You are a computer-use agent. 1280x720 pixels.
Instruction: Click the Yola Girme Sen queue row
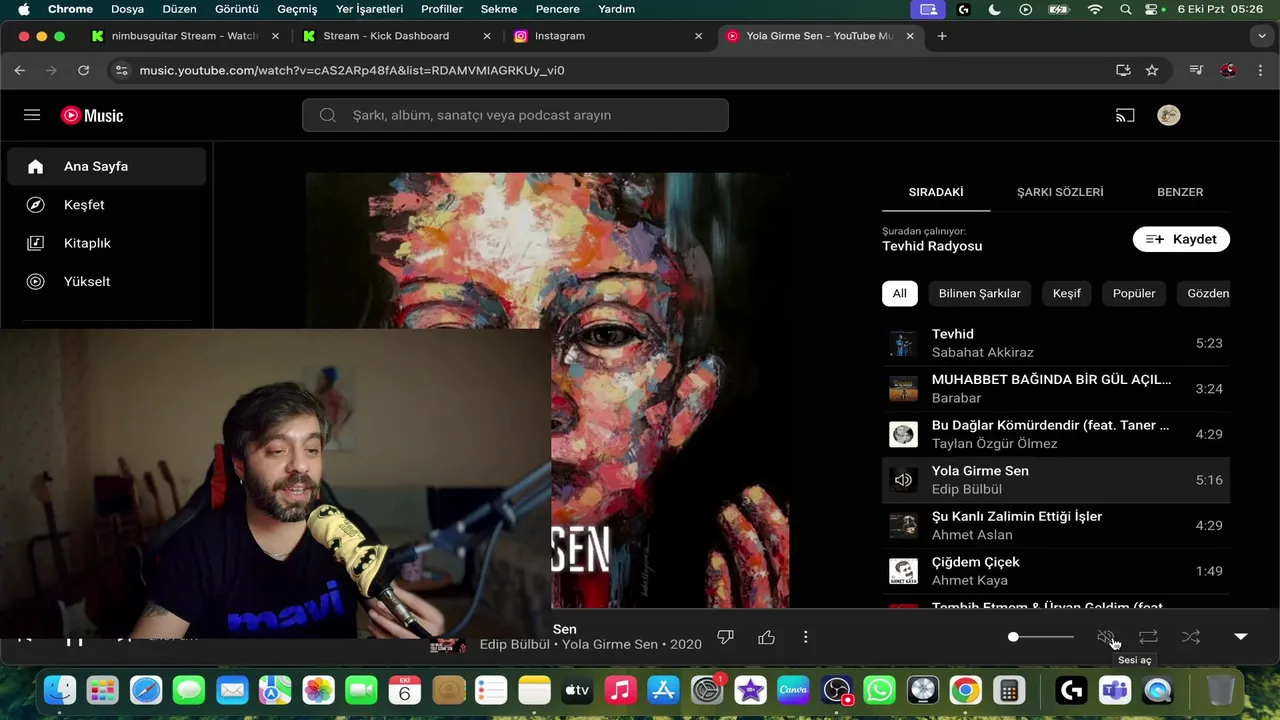[x=1056, y=480]
